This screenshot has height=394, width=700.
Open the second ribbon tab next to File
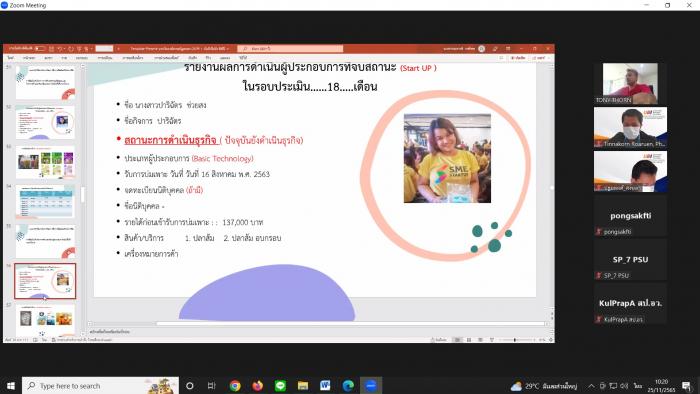[29, 58]
